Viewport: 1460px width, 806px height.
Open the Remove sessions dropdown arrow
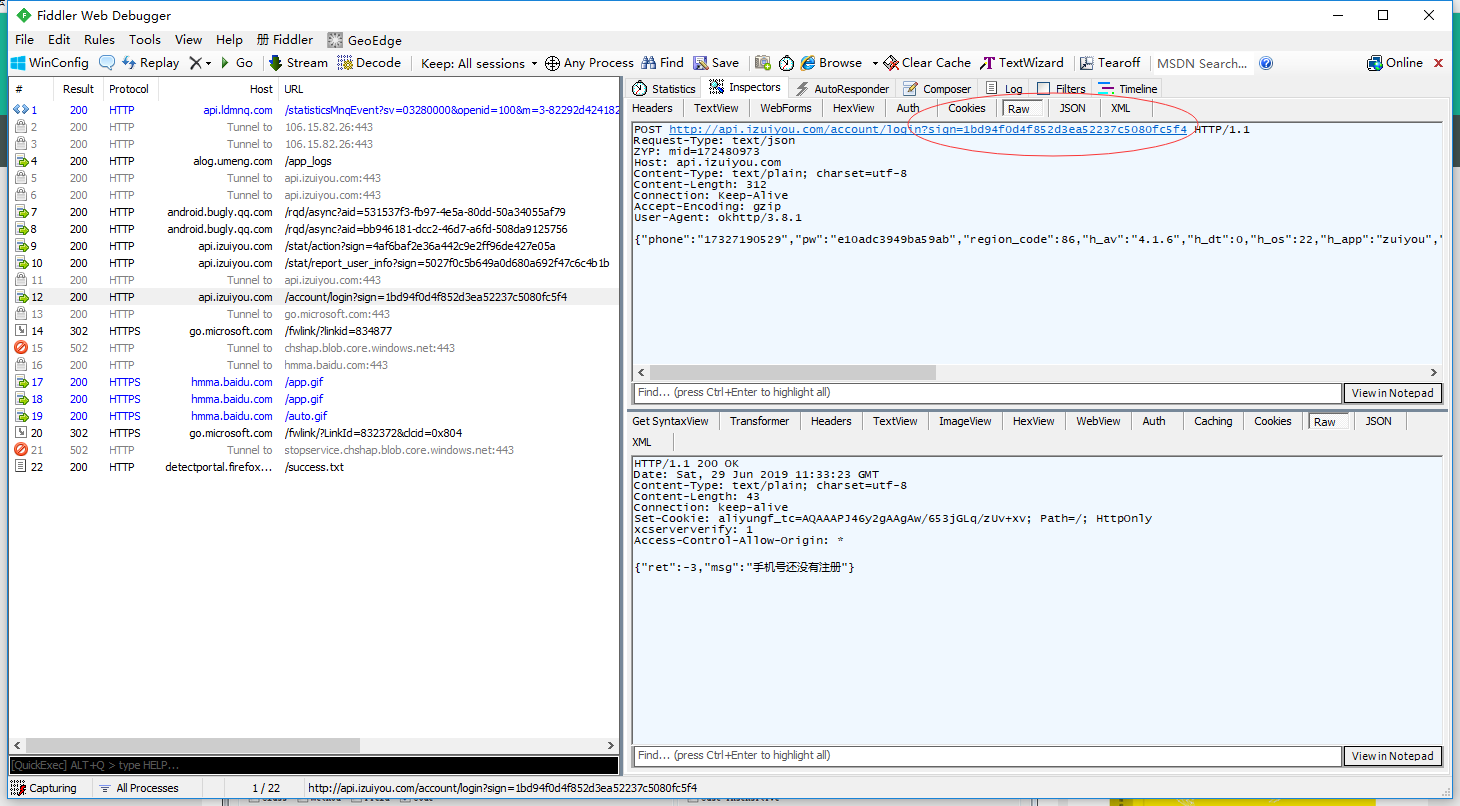point(208,63)
